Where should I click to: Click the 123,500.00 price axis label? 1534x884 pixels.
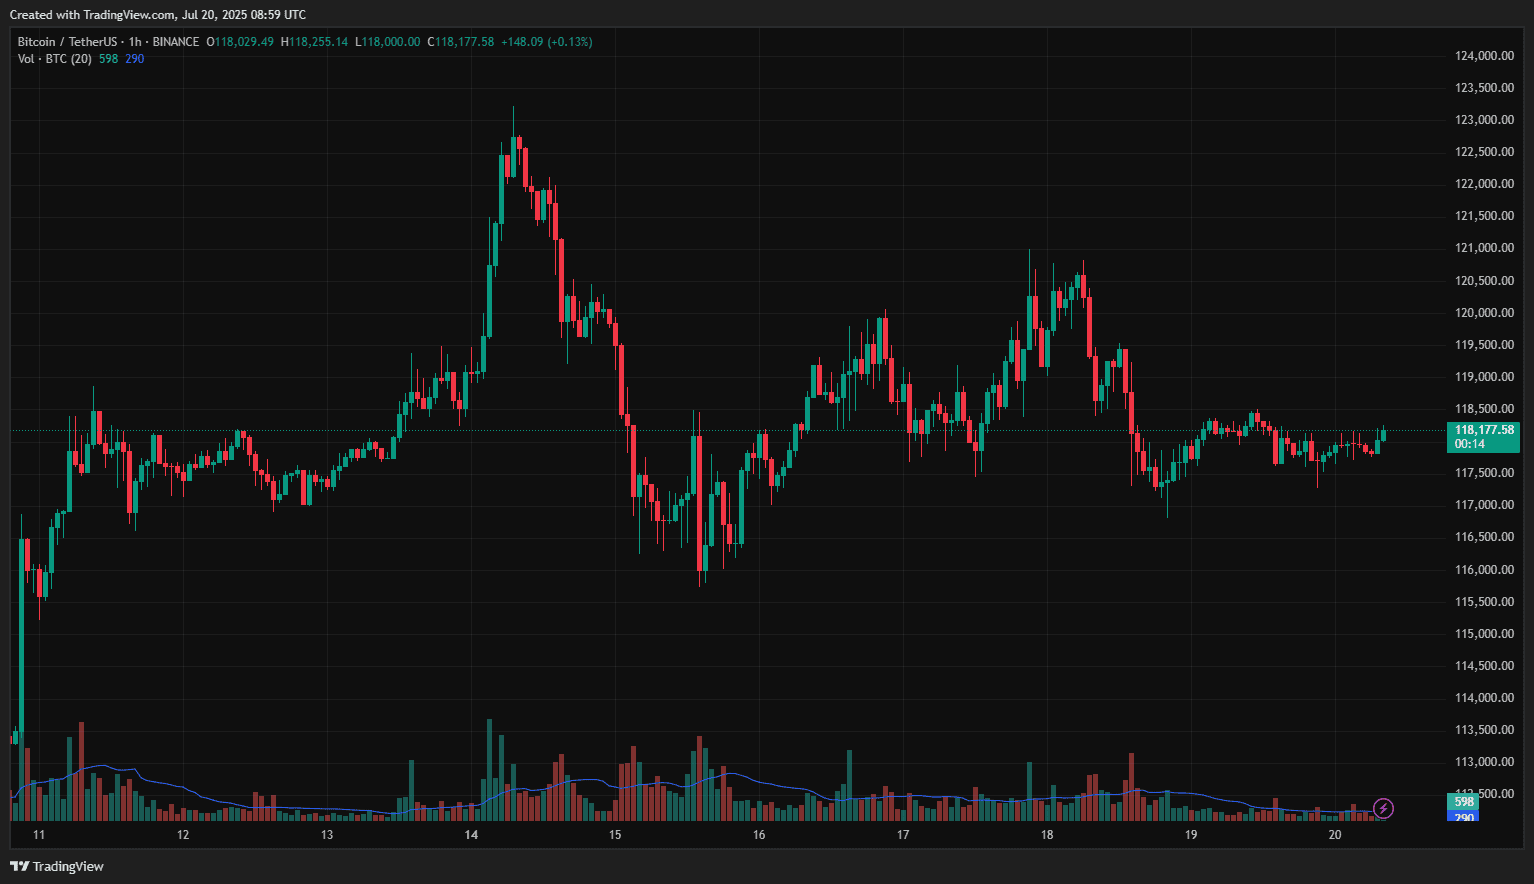click(x=1484, y=88)
